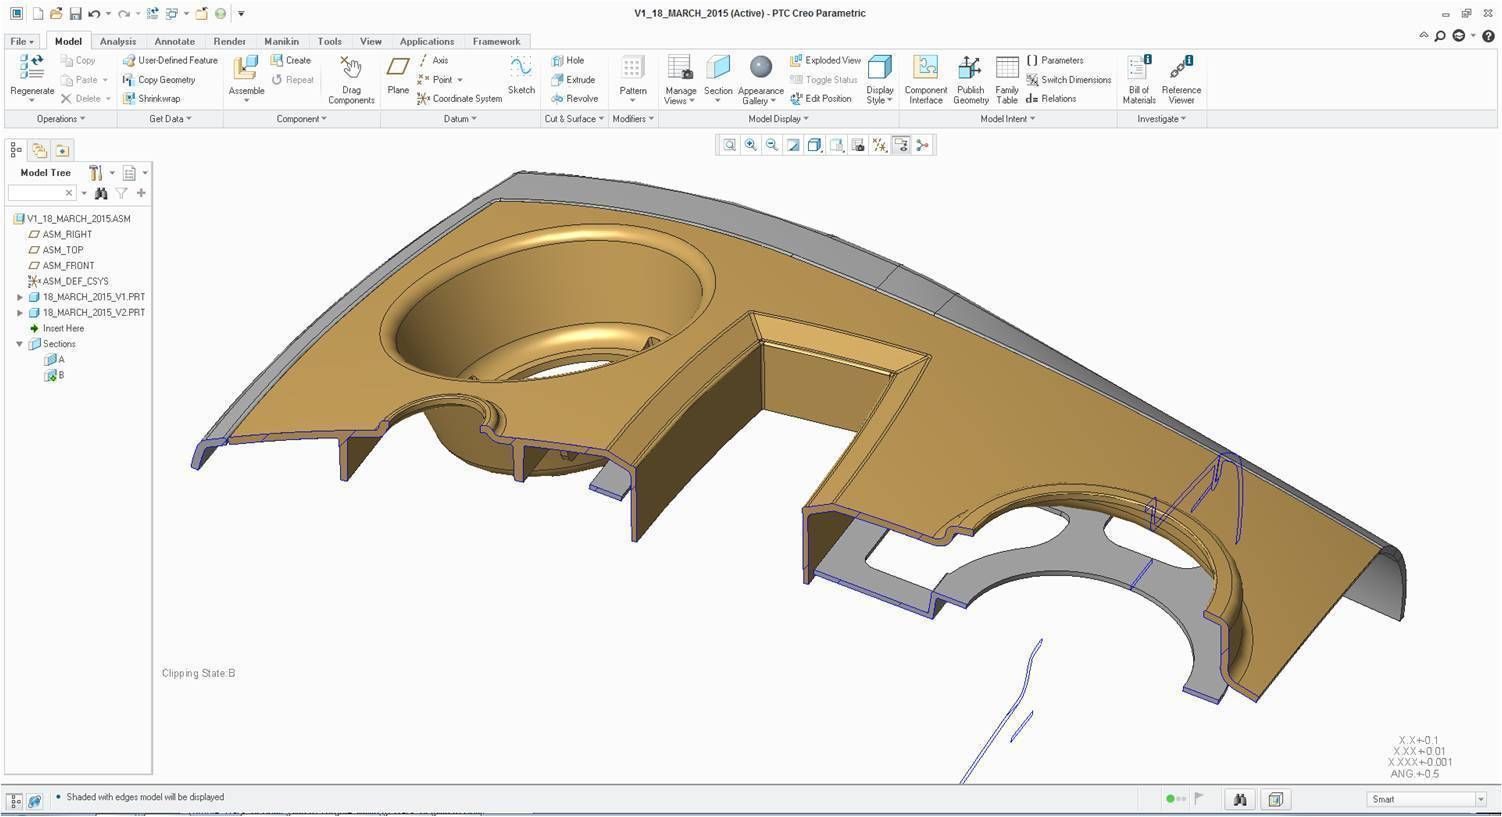Click the Relations button
The height and width of the screenshot is (817, 1502).
click(1051, 98)
